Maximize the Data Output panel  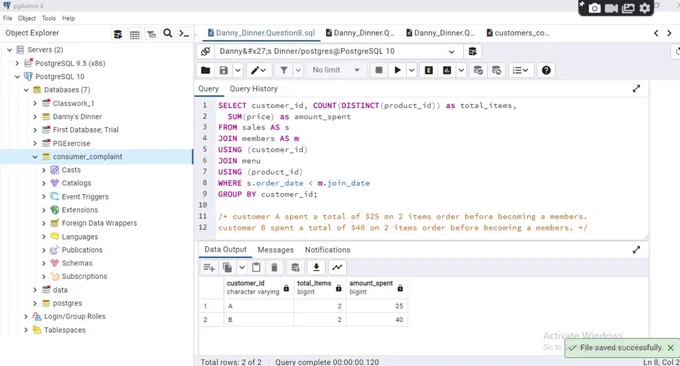[636, 250]
